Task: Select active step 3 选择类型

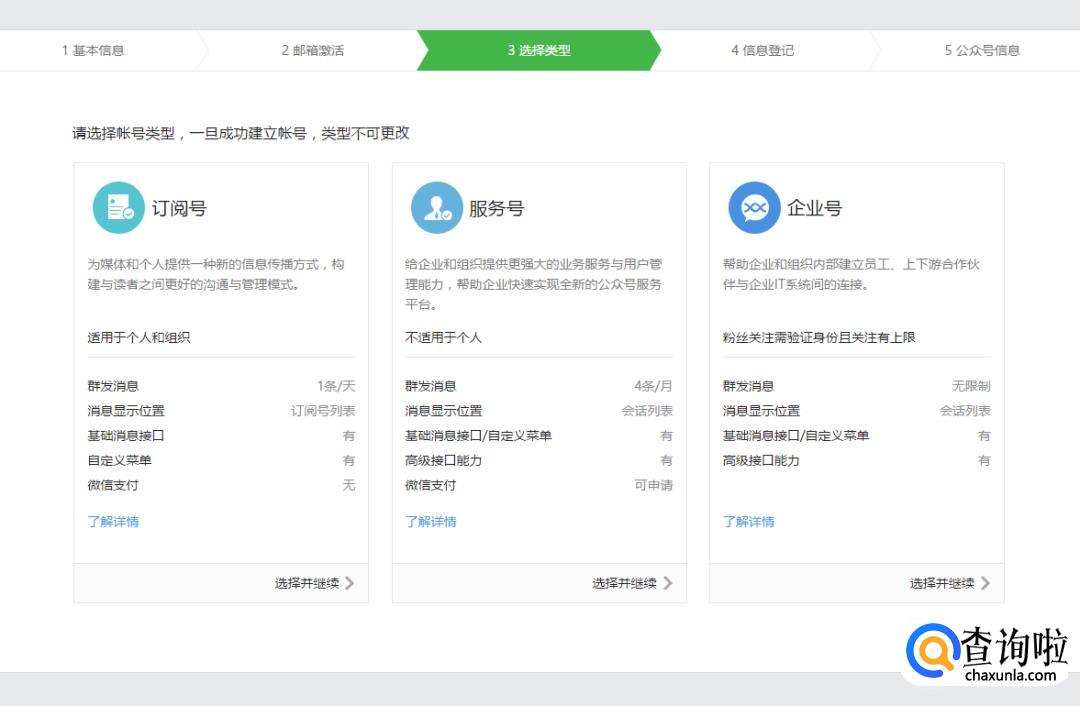Action: point(539,50)
